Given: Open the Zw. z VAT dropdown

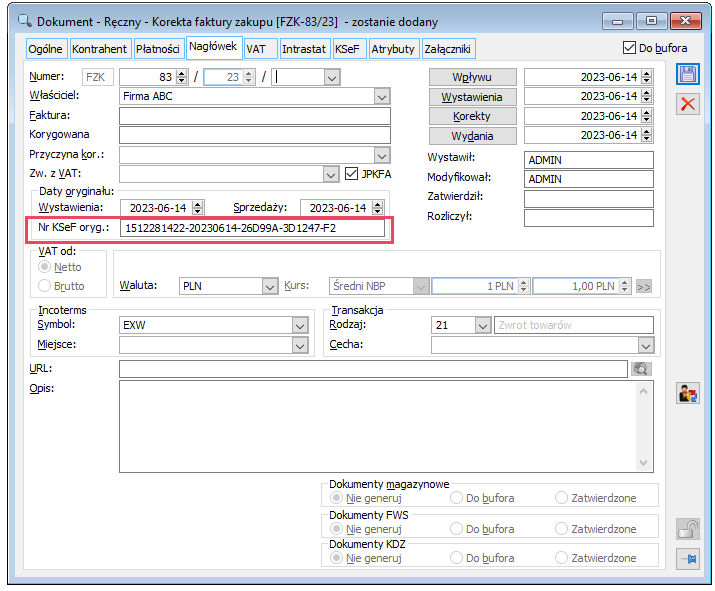Looking at the screenshot, I should [331, 174].
